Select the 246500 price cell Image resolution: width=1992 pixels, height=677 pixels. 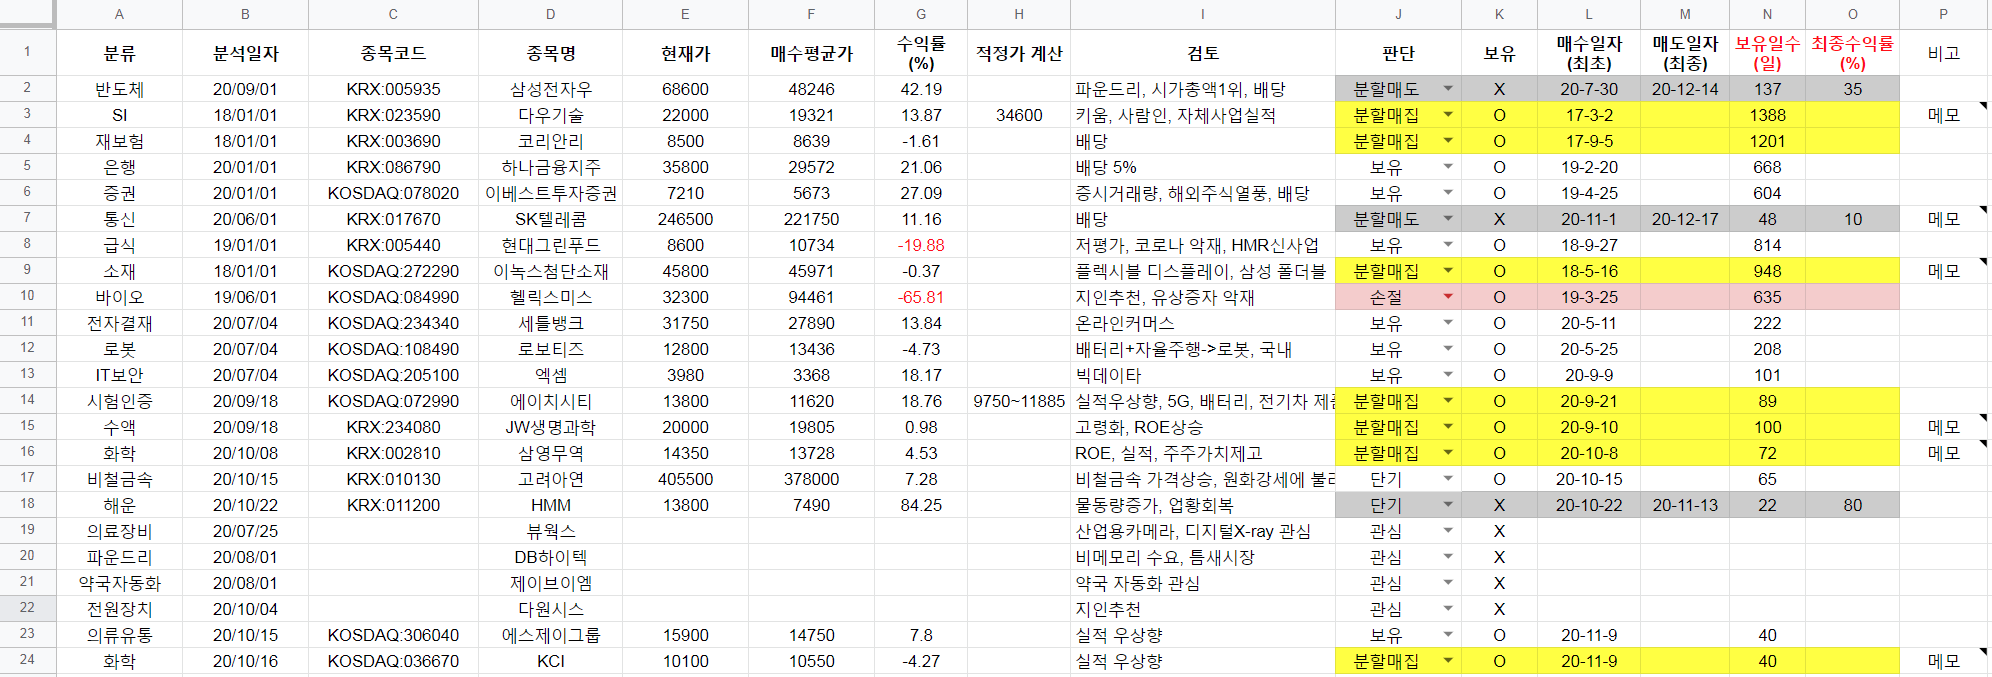[685, 219]
